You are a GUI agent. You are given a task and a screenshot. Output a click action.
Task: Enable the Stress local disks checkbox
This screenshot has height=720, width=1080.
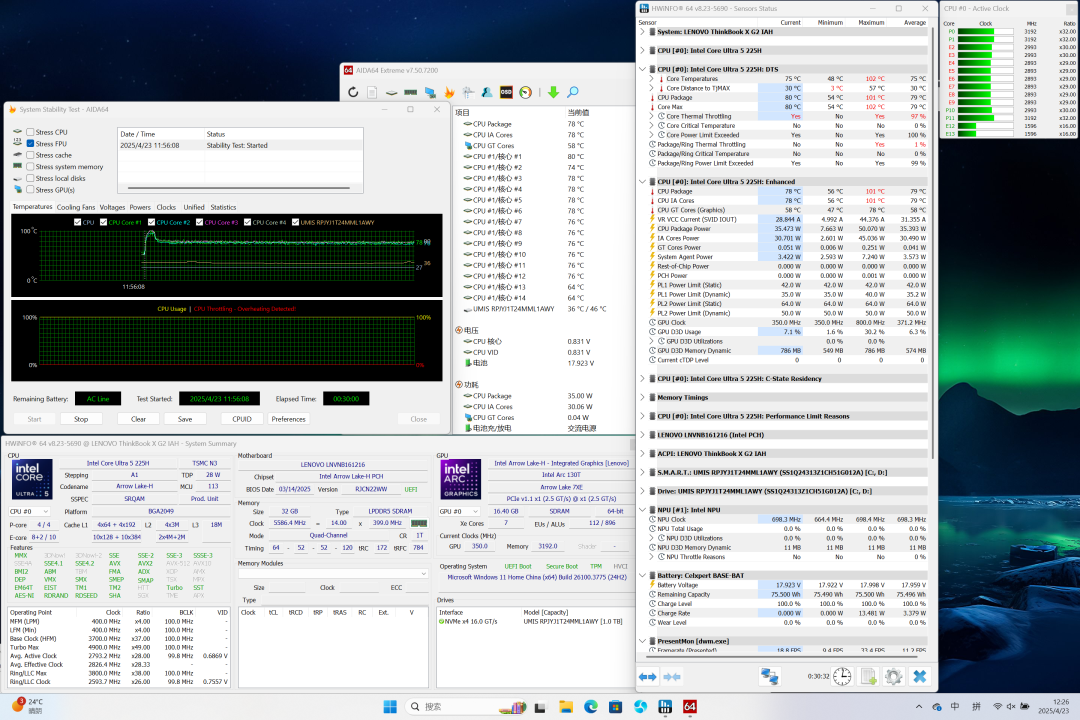click(30, 178)
